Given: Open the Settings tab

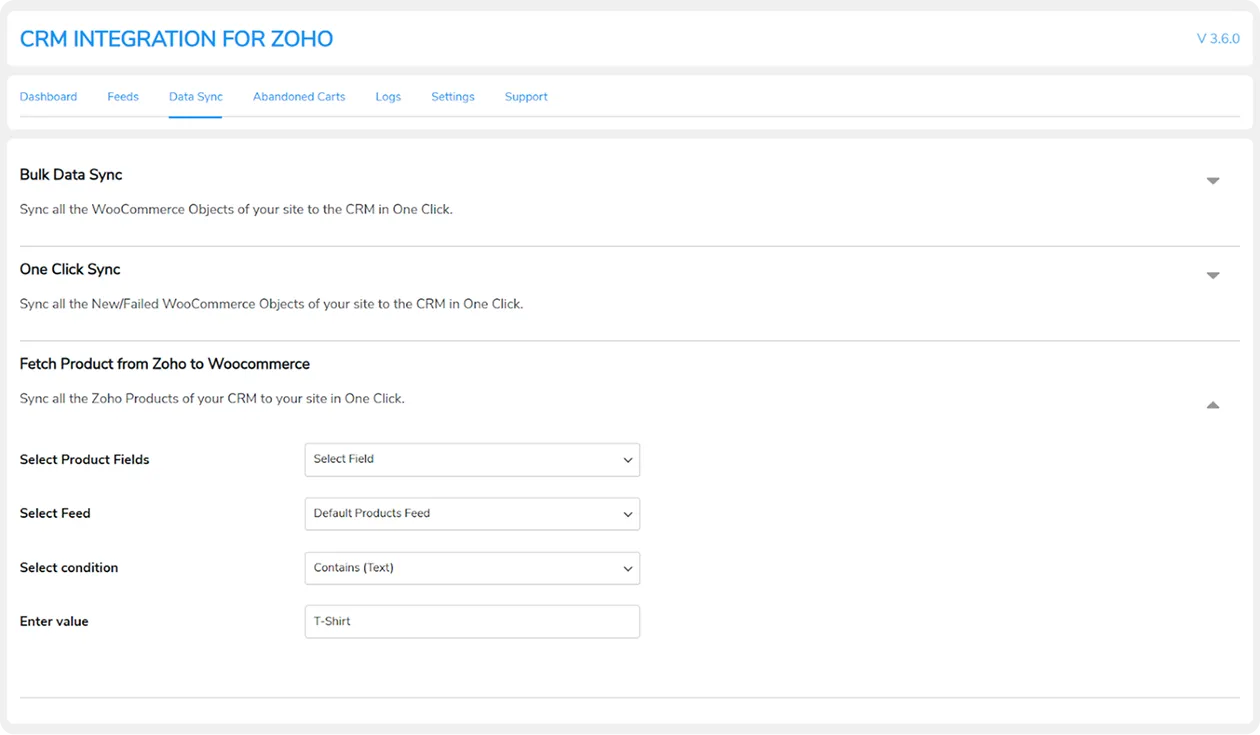Looking at the screenshot, I should coord(453,97).
